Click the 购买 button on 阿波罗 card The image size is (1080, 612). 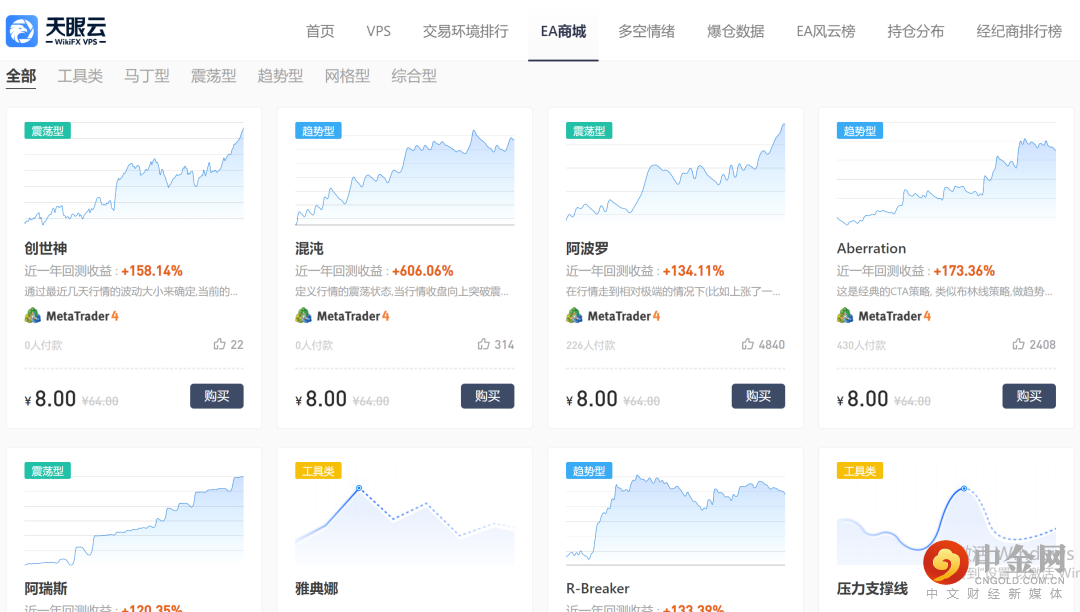coord(758,396)
